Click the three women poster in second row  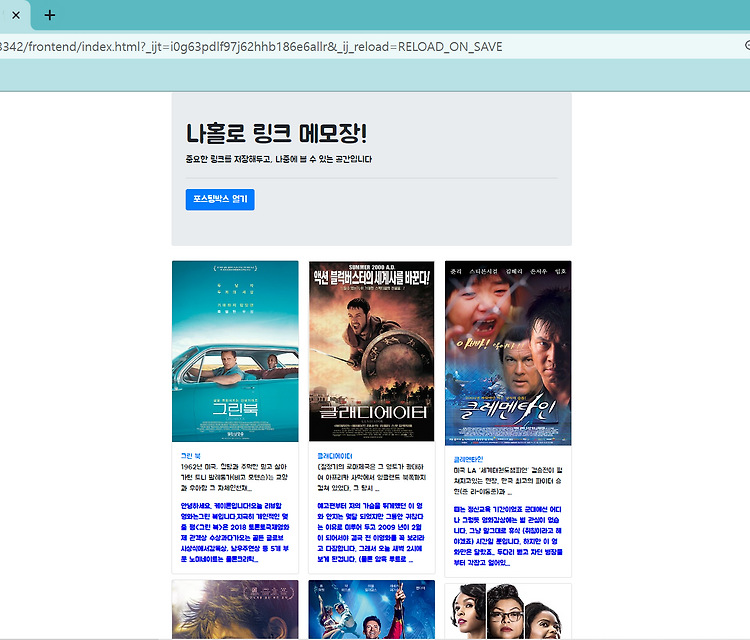[508, 611]
